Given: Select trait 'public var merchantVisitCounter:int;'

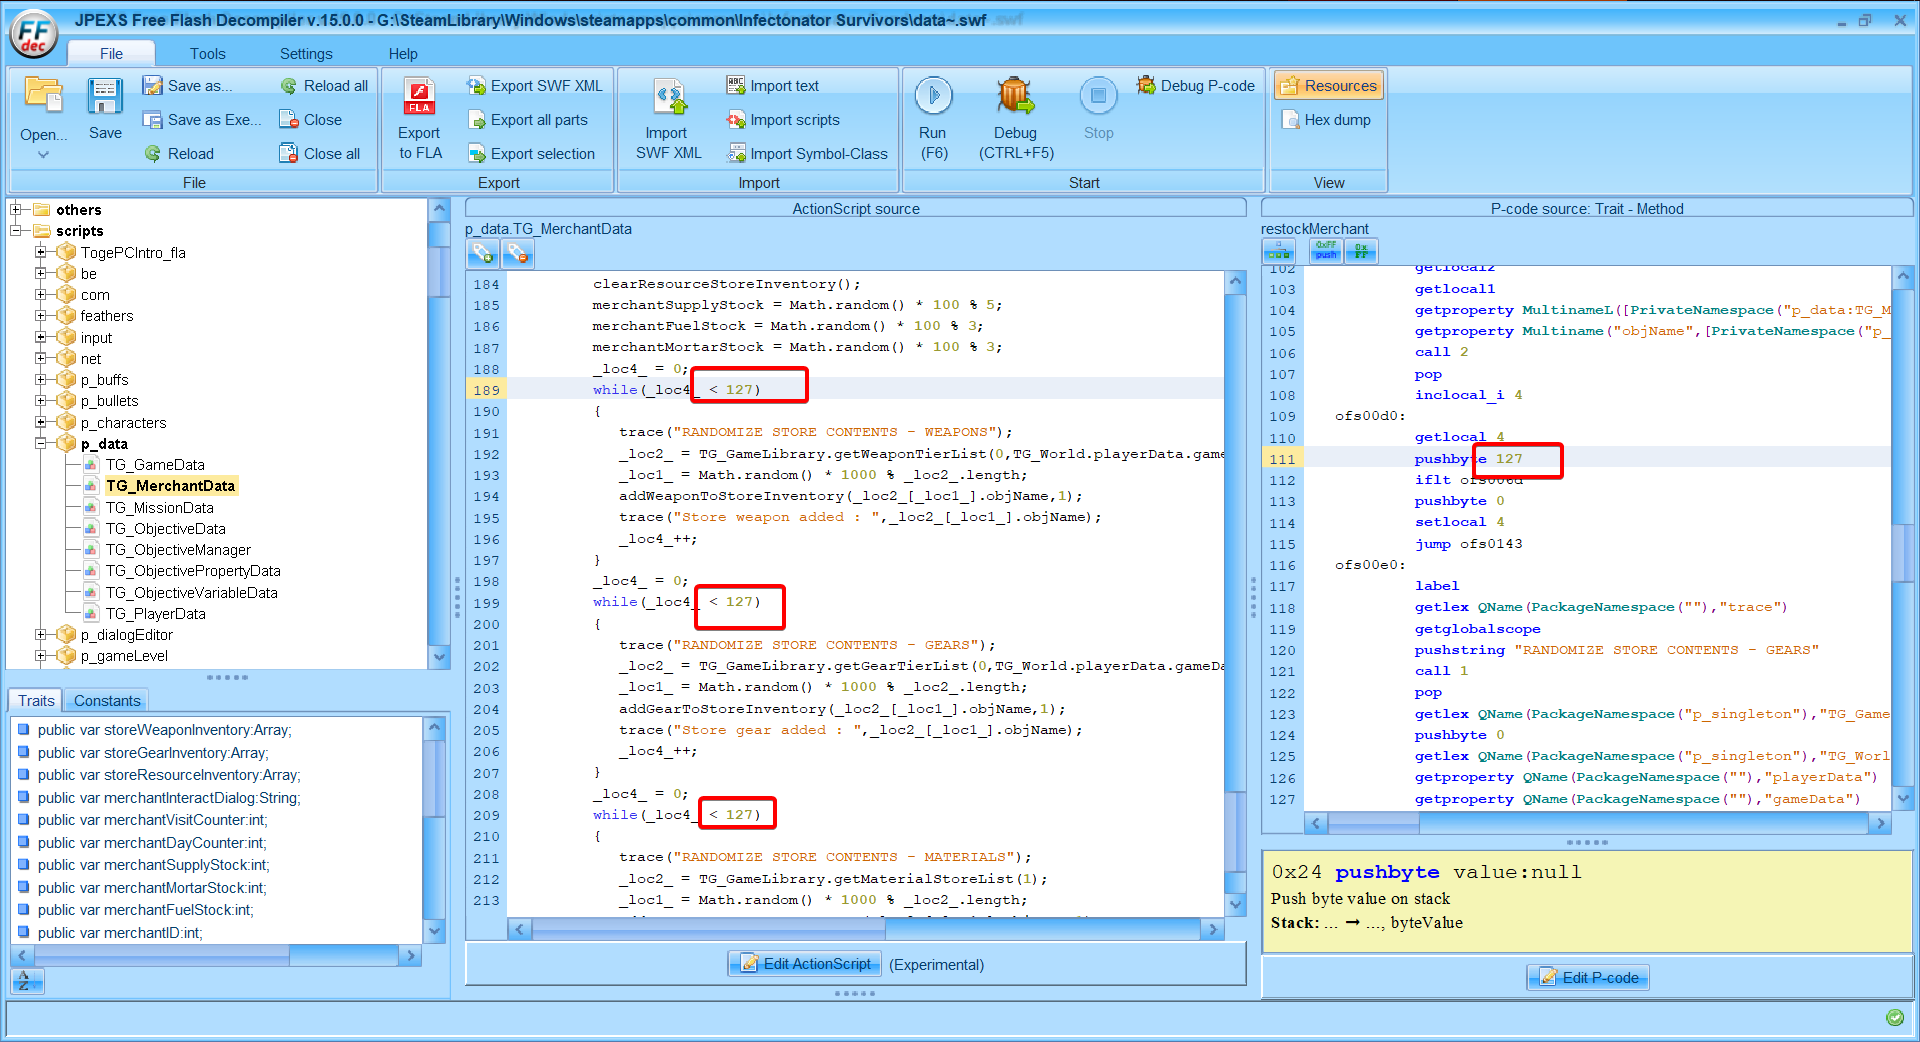Looking at the screenshot, I should tap(152, 820).
